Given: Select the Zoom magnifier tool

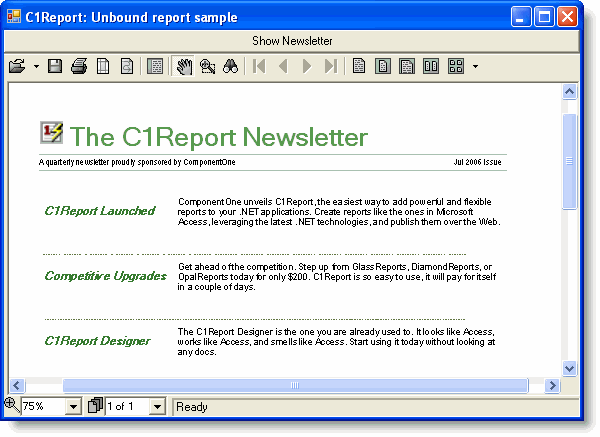Looking at the screenshot, I should [x=207, y=66].
